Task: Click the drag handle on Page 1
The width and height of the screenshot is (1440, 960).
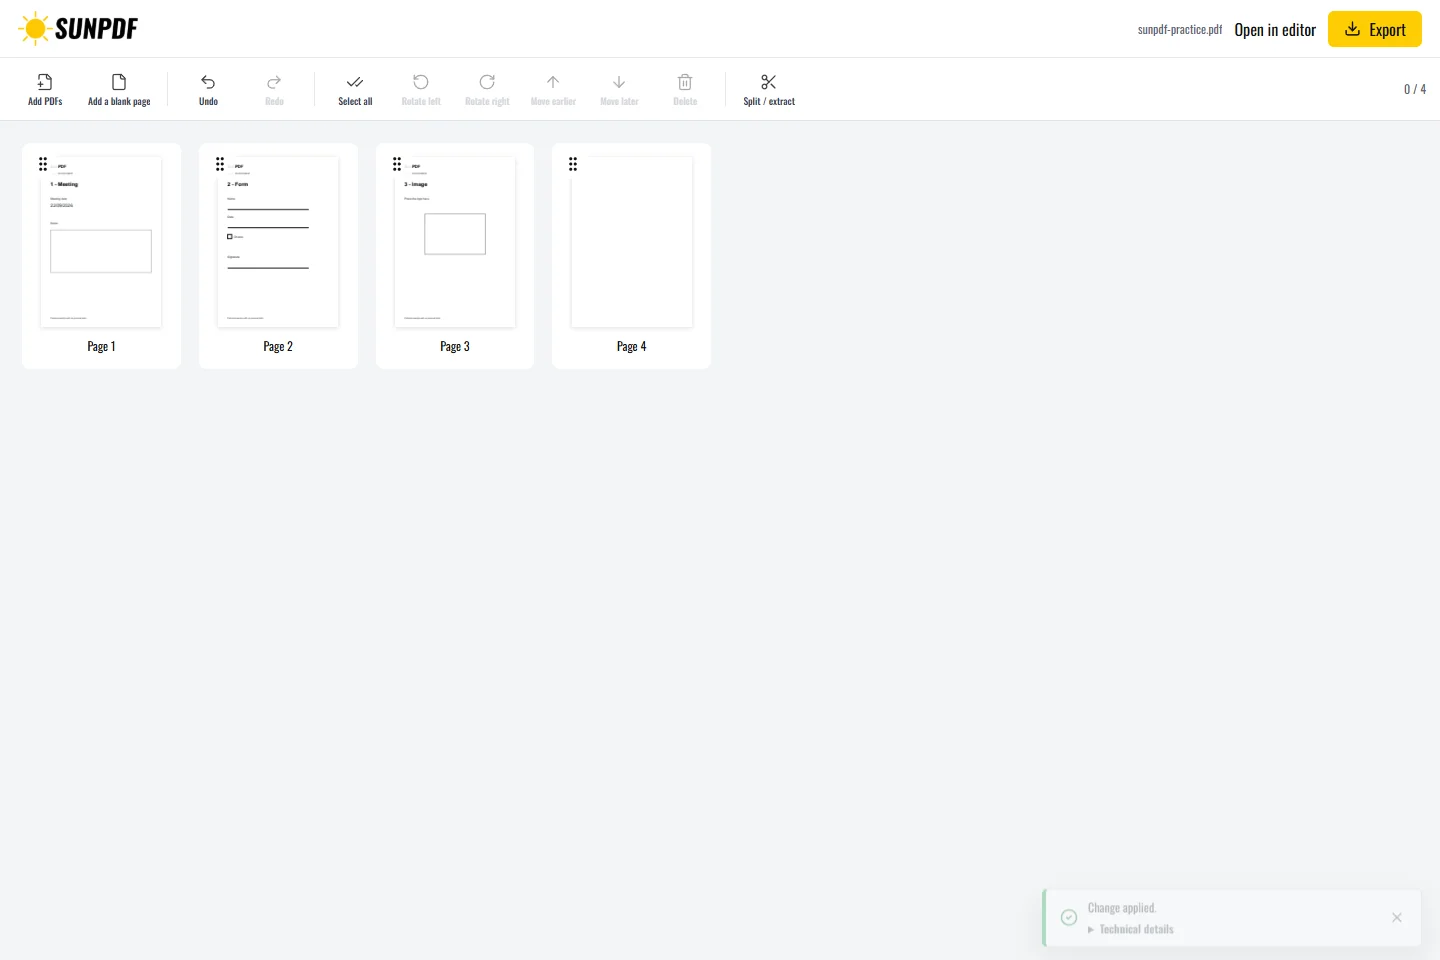Action: (x=43, y=164)
